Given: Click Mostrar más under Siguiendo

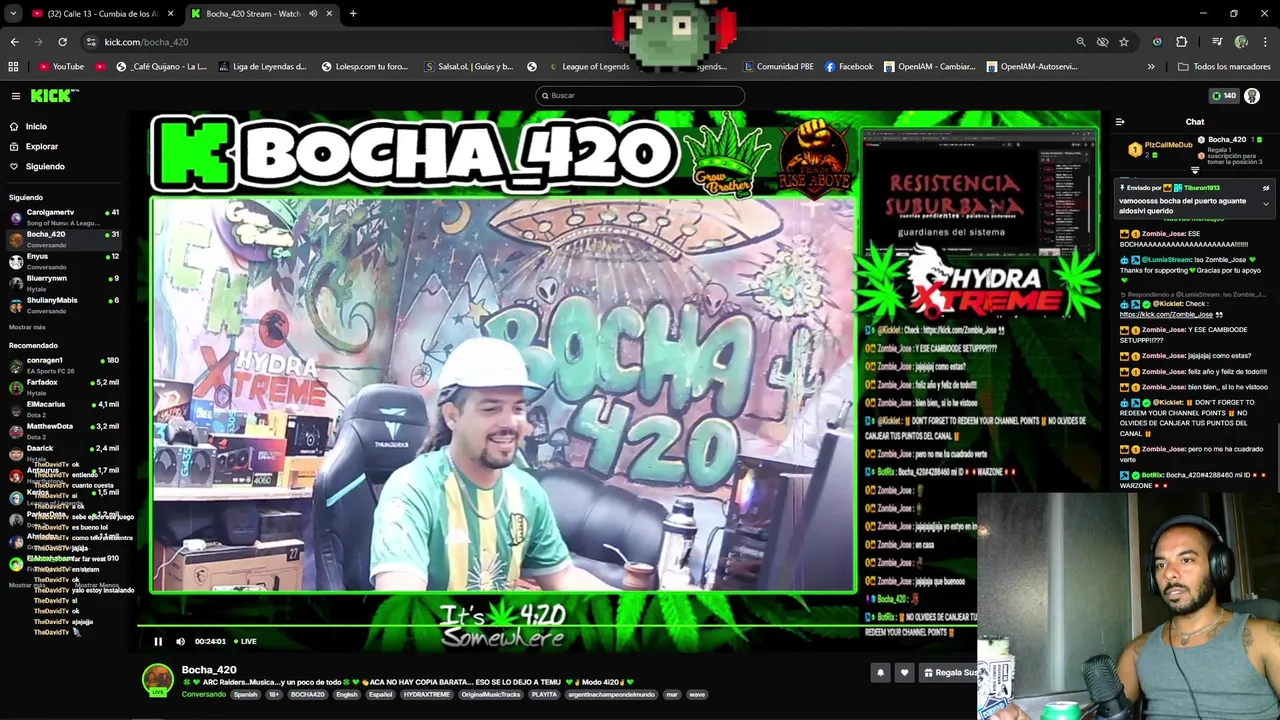Looking at the screenshot, I should 27,327.
